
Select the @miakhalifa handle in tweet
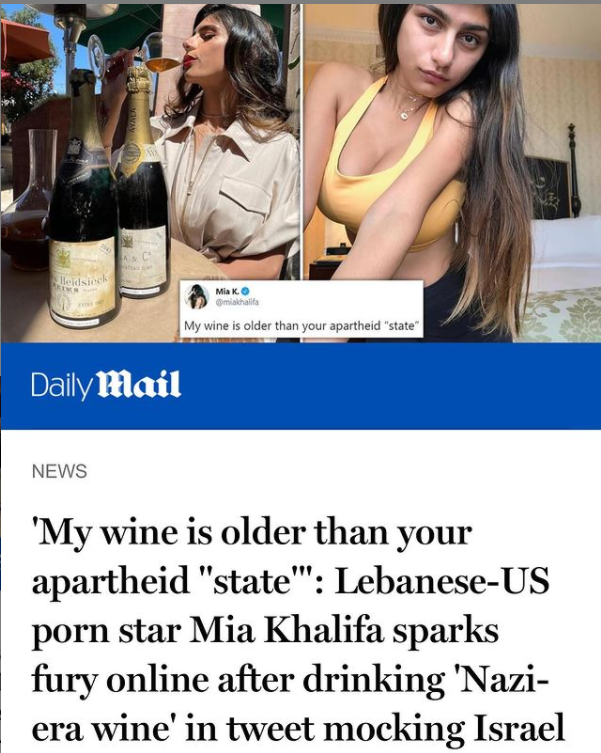pos(237,302)
